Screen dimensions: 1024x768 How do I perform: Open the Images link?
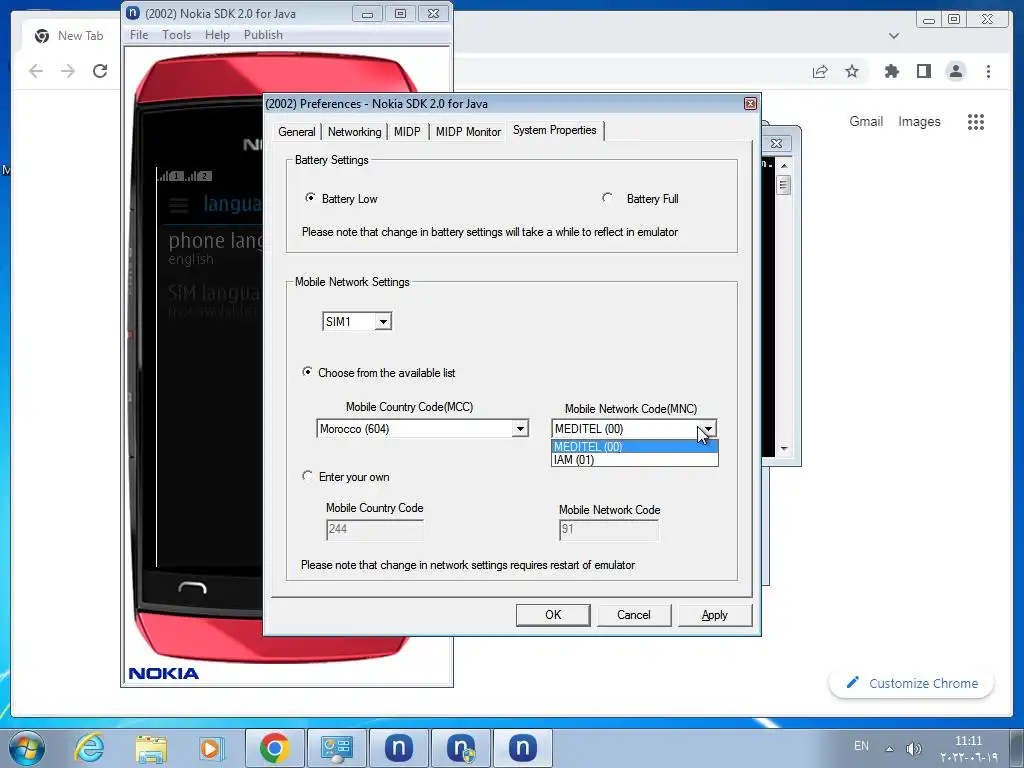coord(919,121)
